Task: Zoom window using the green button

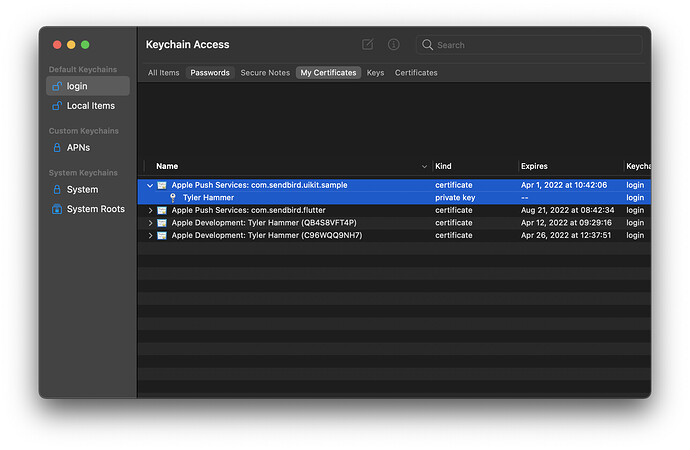Action: pyautogui.click(x=85, y=45)
